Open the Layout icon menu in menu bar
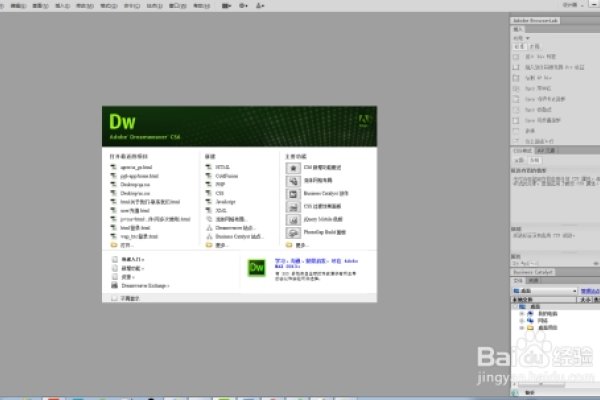Screen dimensions: 600x400 (227, 6)
